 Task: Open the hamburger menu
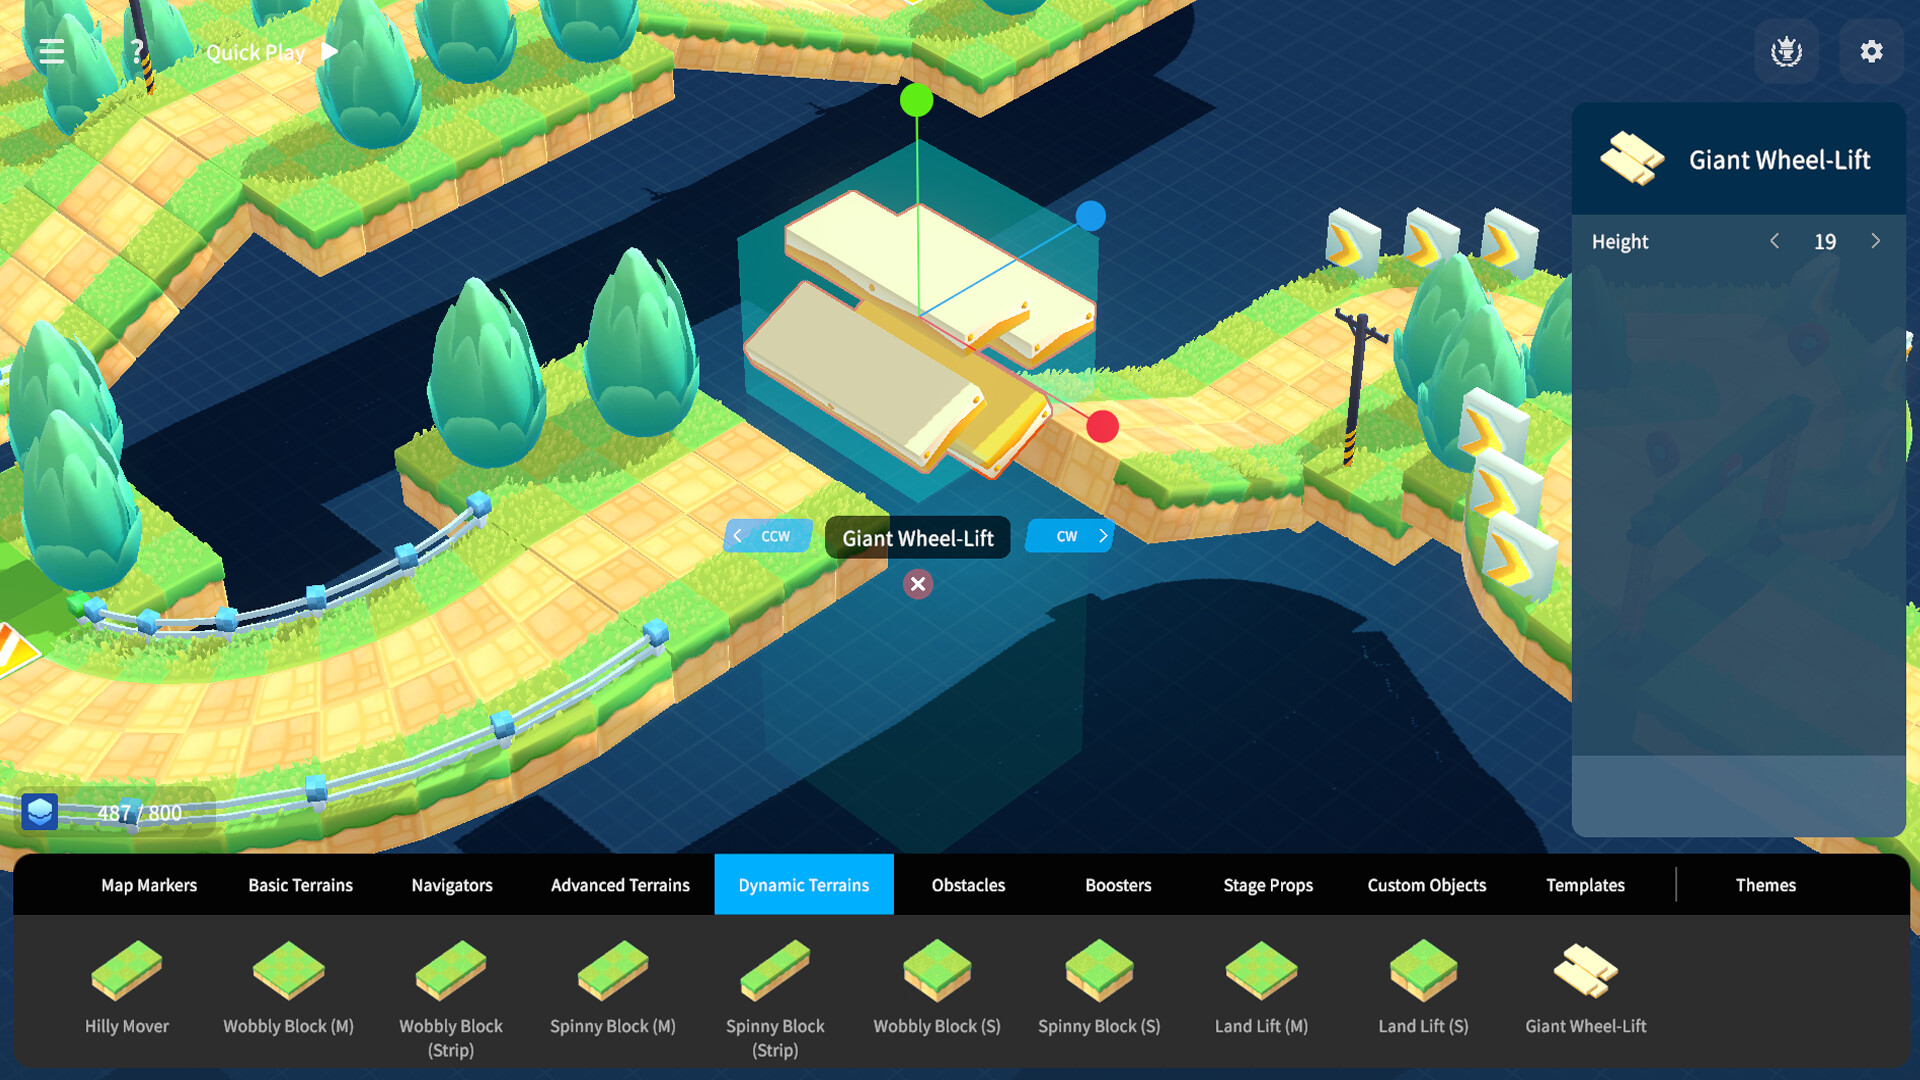(x=50, y=51)
